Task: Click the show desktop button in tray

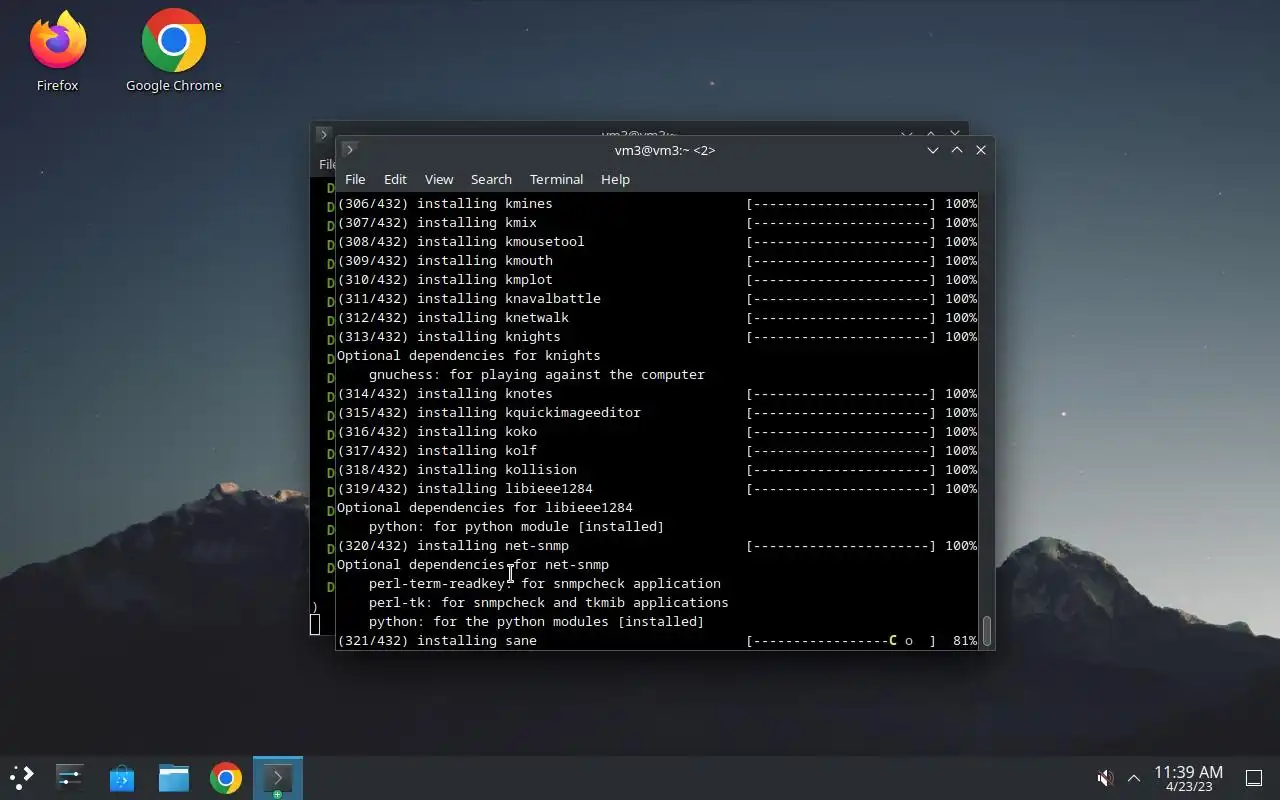Action: click(1253, 778)
